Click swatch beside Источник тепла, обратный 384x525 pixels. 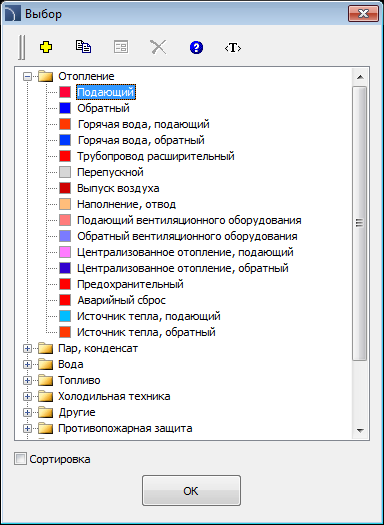tap(65, 332)
